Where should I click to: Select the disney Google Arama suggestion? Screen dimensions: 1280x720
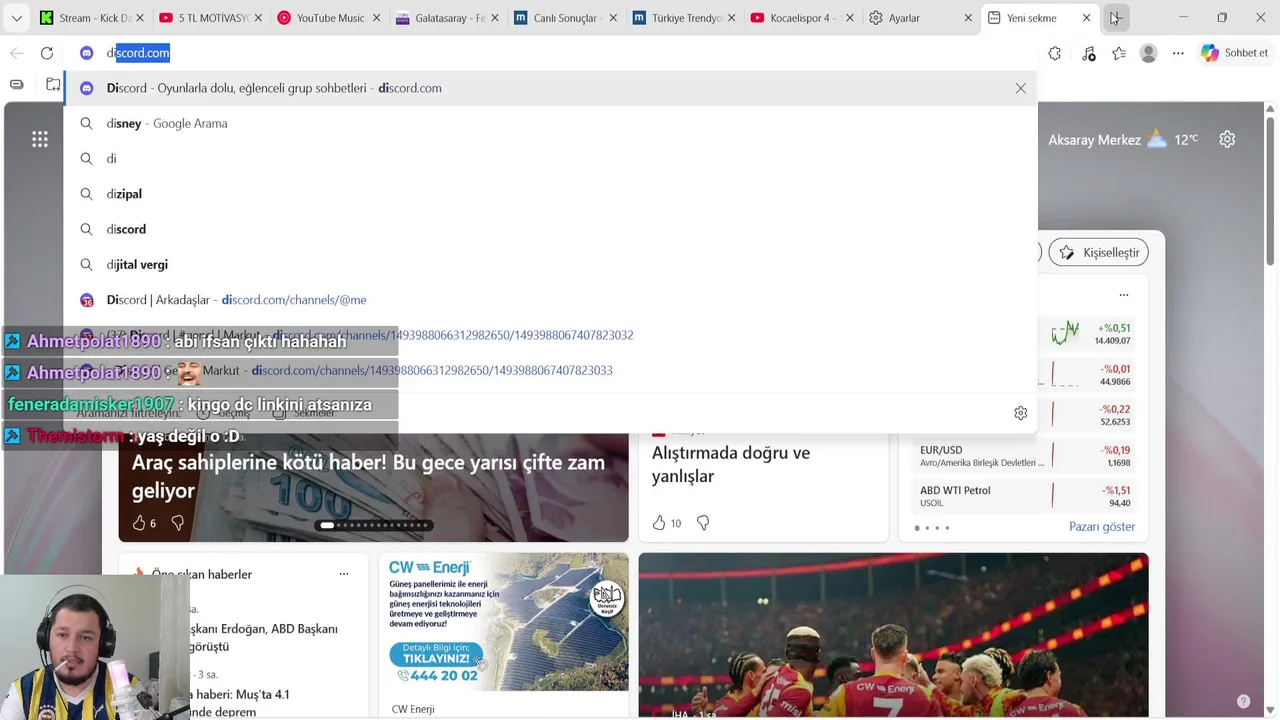(550, 123)
